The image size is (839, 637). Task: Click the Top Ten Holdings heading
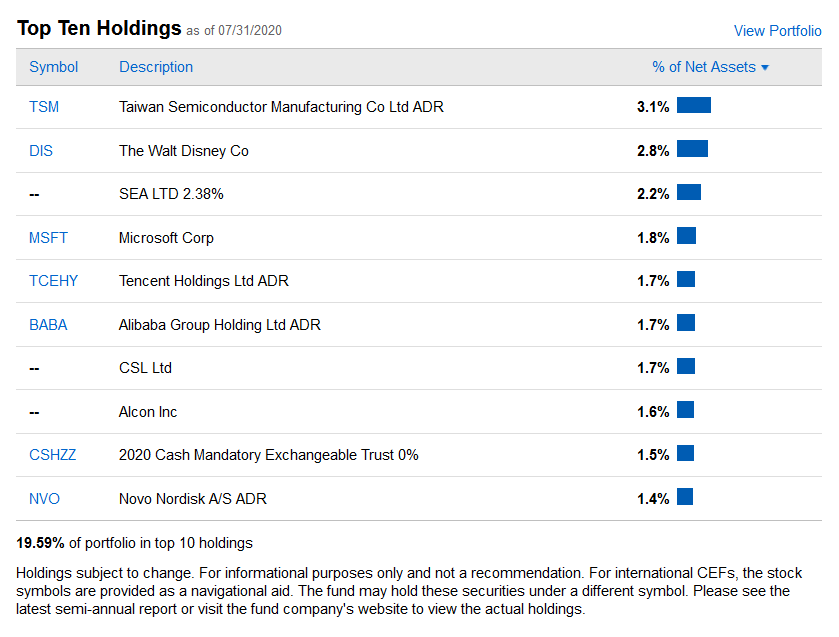pos(99,28)
